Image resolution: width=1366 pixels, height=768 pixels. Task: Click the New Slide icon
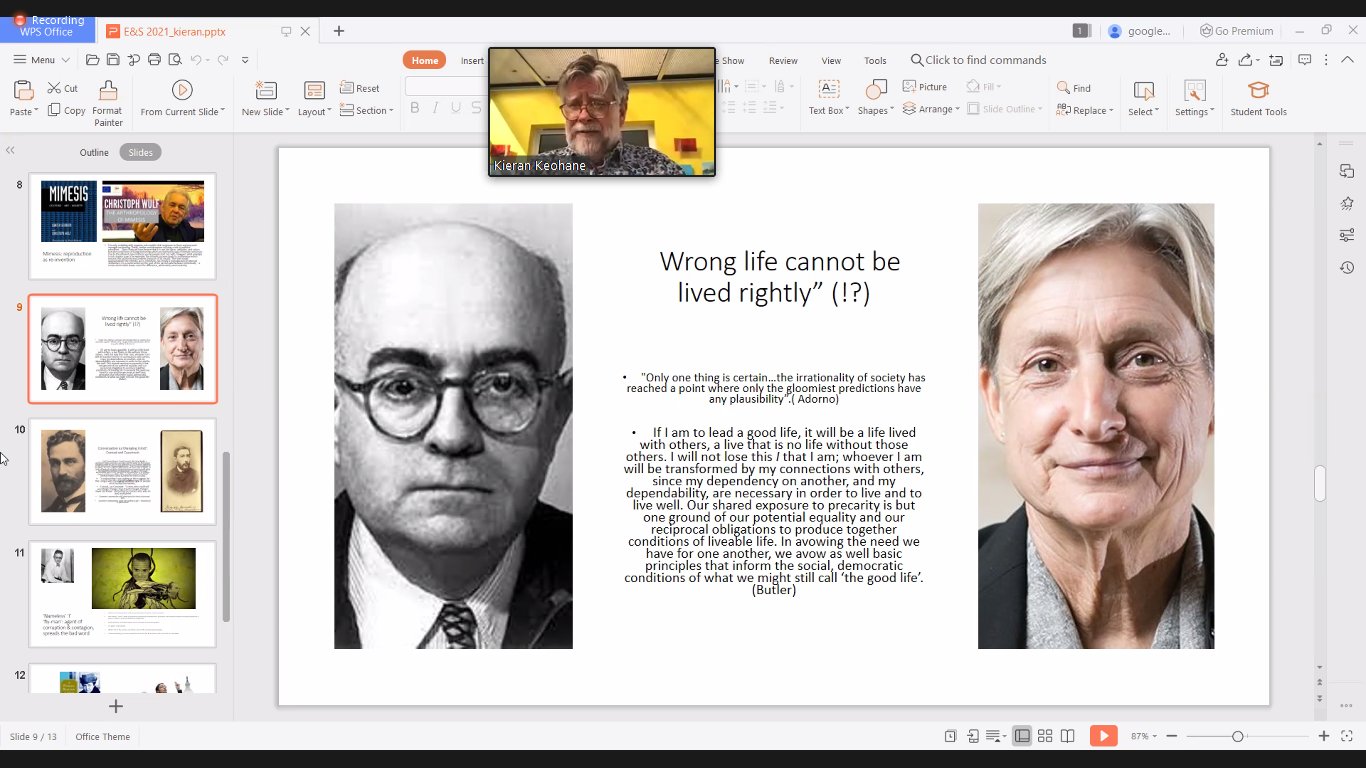click(265, 90)
